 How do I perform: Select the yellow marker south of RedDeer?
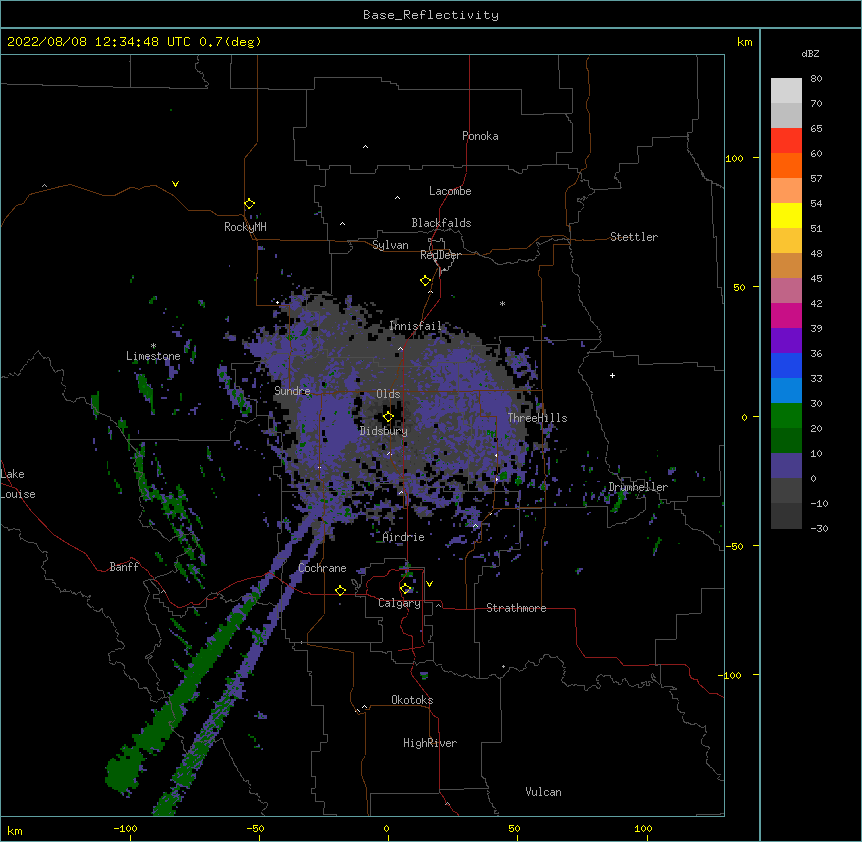[425, 280]
